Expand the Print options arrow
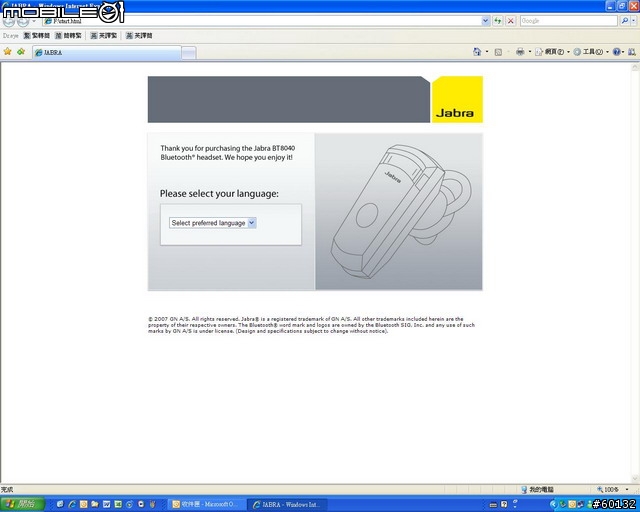 pyautogui.click(x=529, y=52)
